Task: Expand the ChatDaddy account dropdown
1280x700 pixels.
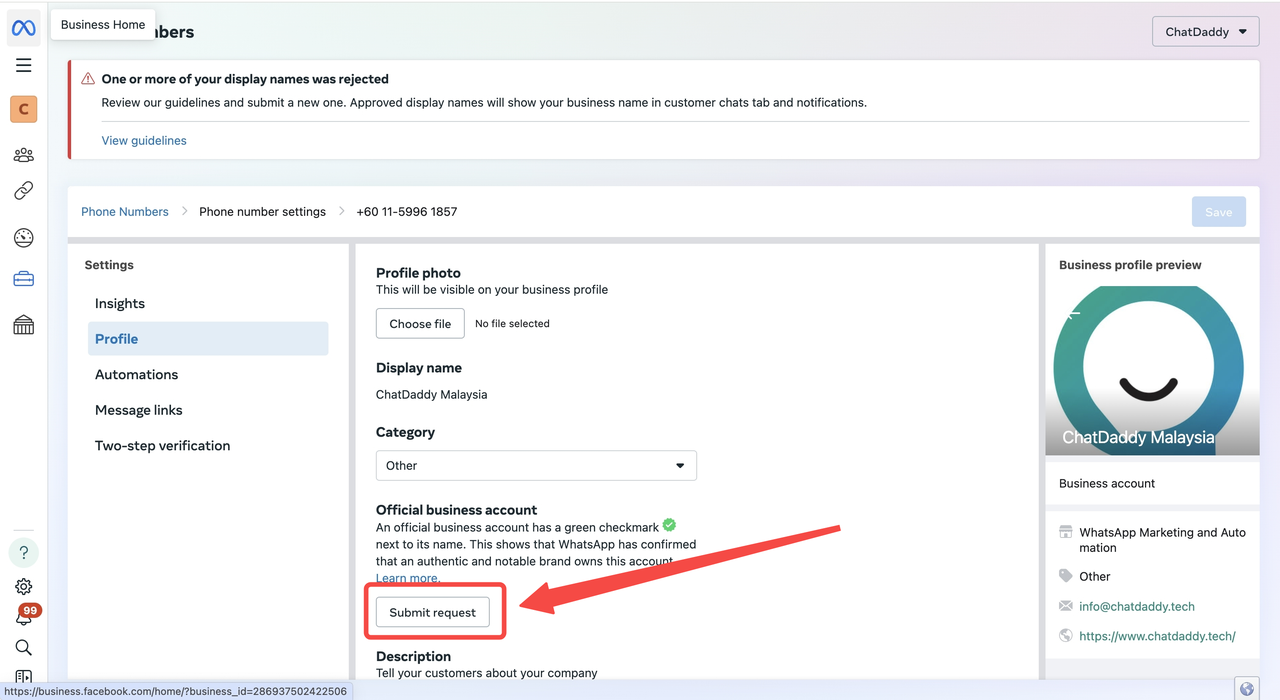Action: pyautogui.click(x=1205, y=32)
